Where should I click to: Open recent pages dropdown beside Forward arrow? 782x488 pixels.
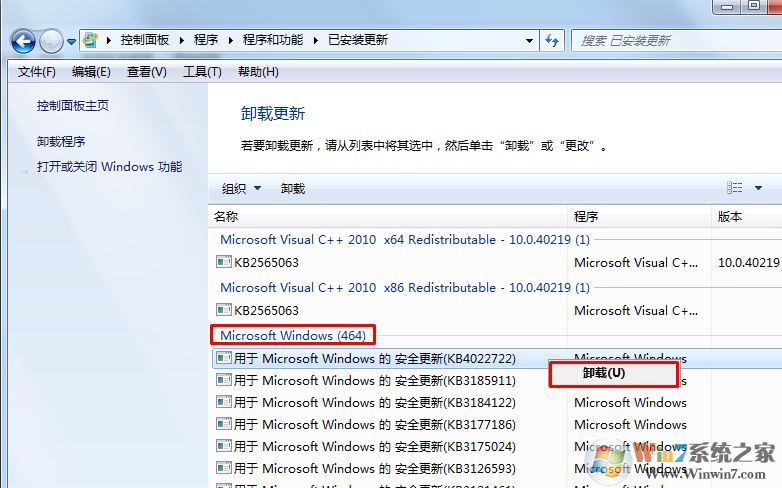click(x=71, y=42)
